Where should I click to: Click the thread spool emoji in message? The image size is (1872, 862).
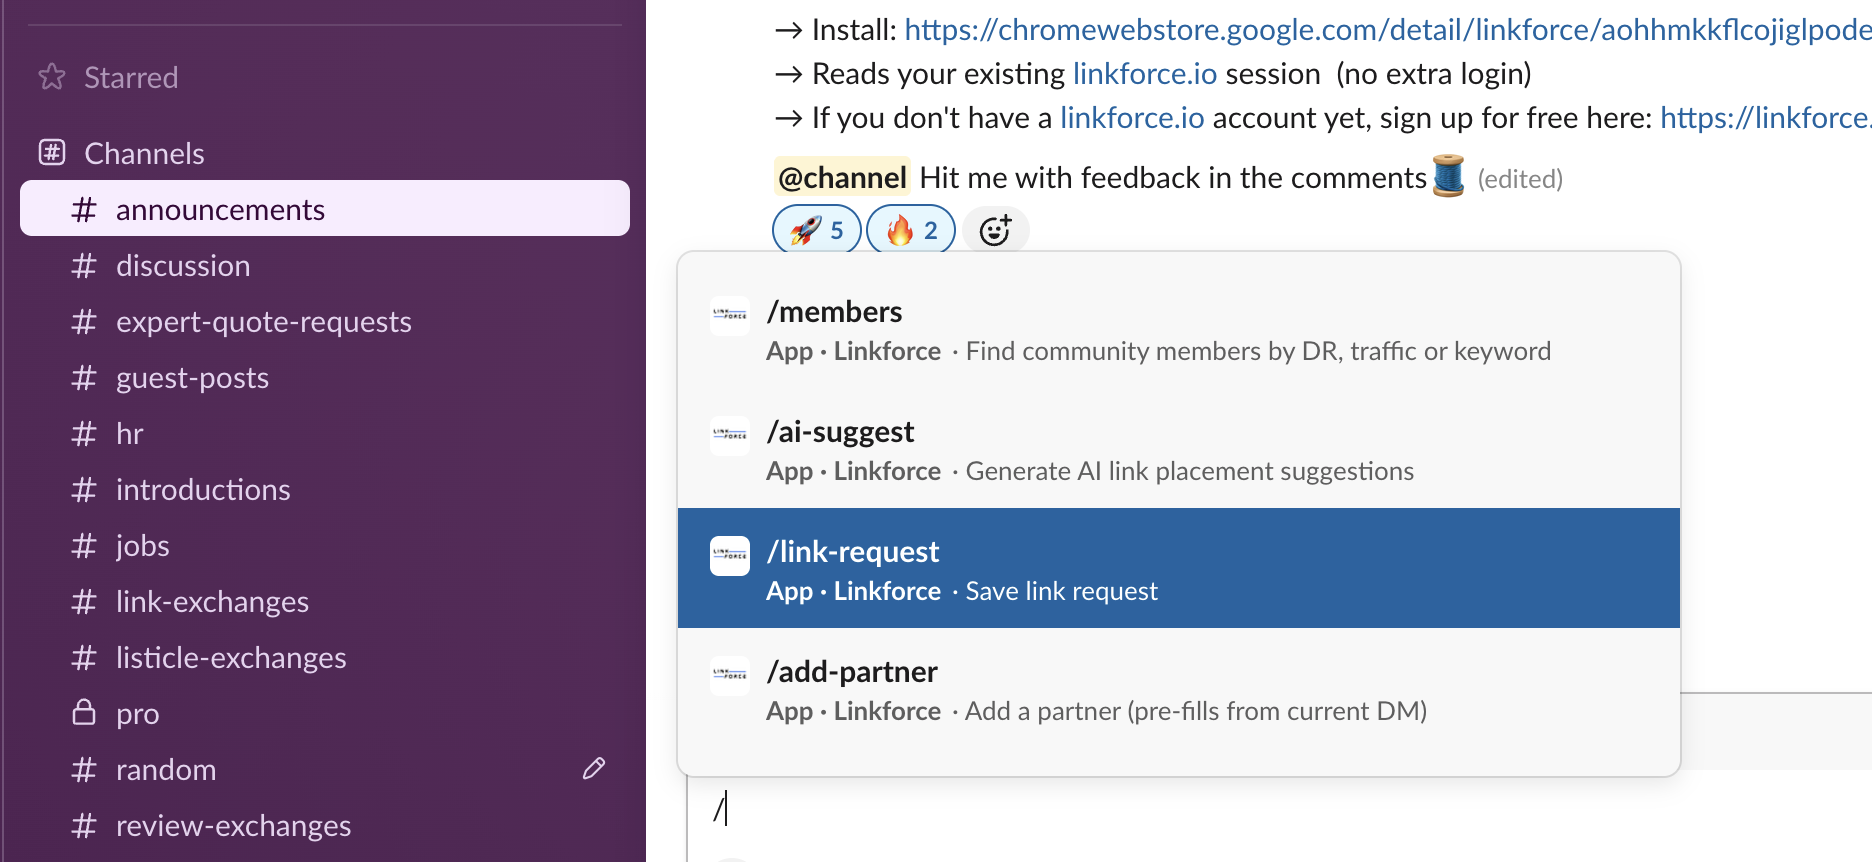point(1448,176)
